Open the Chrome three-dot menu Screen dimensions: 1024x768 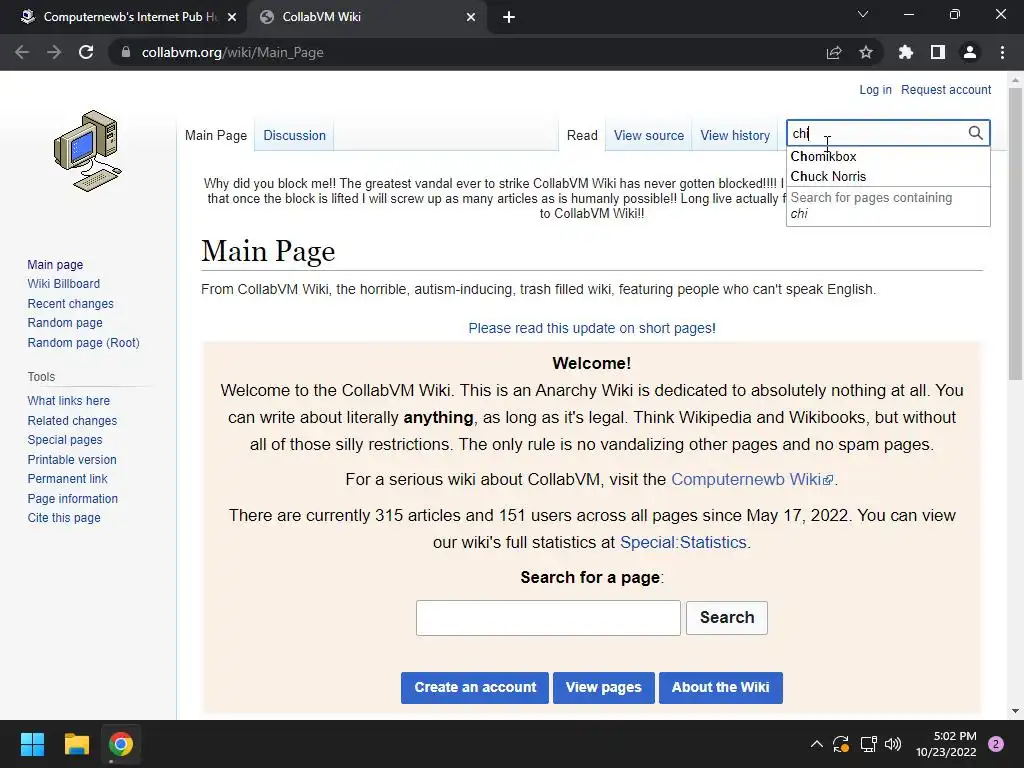(x=1002, y=52)
